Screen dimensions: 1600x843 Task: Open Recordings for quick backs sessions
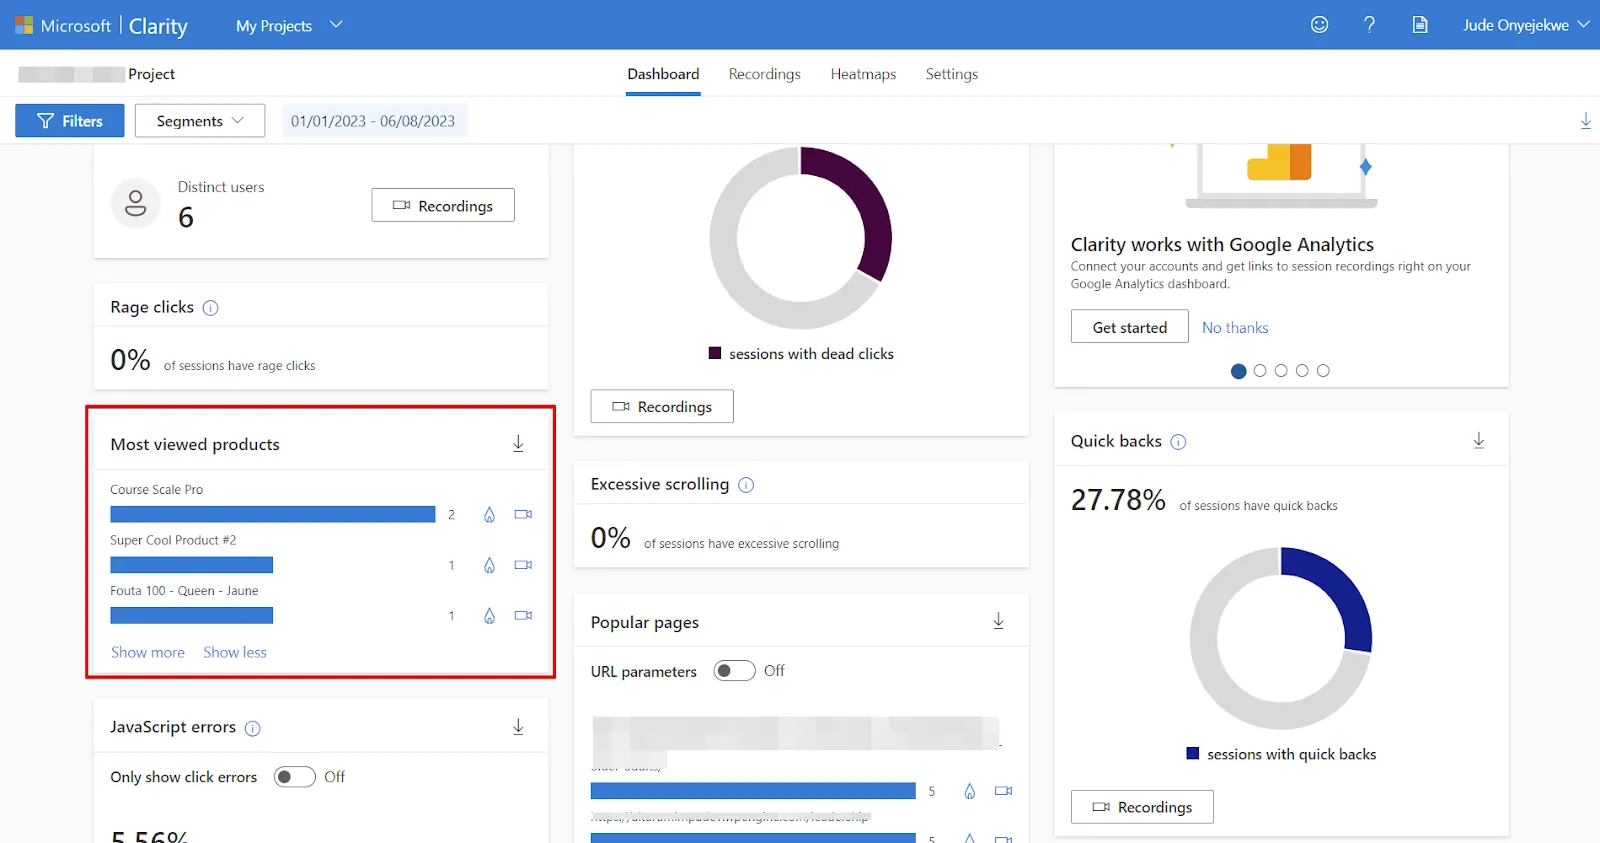tap(1142, 807)
